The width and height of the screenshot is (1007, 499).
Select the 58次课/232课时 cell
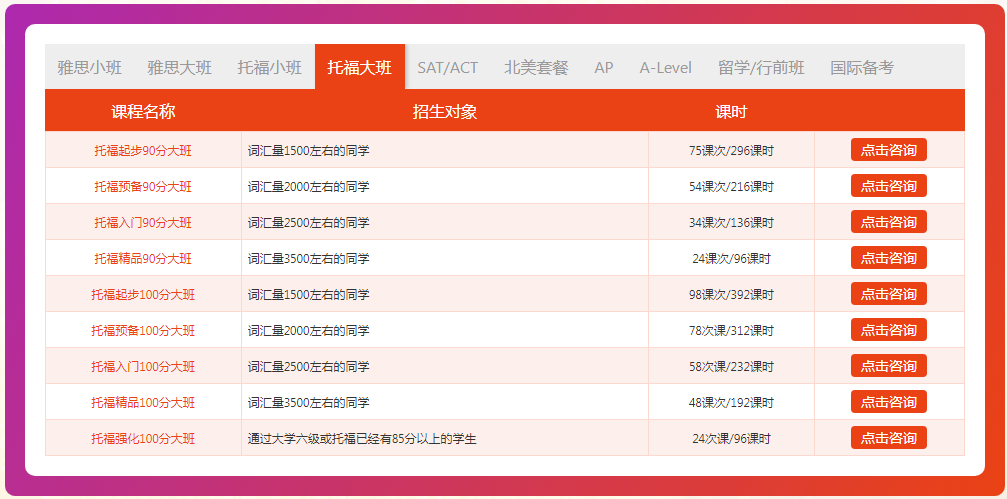coord(731,367)
